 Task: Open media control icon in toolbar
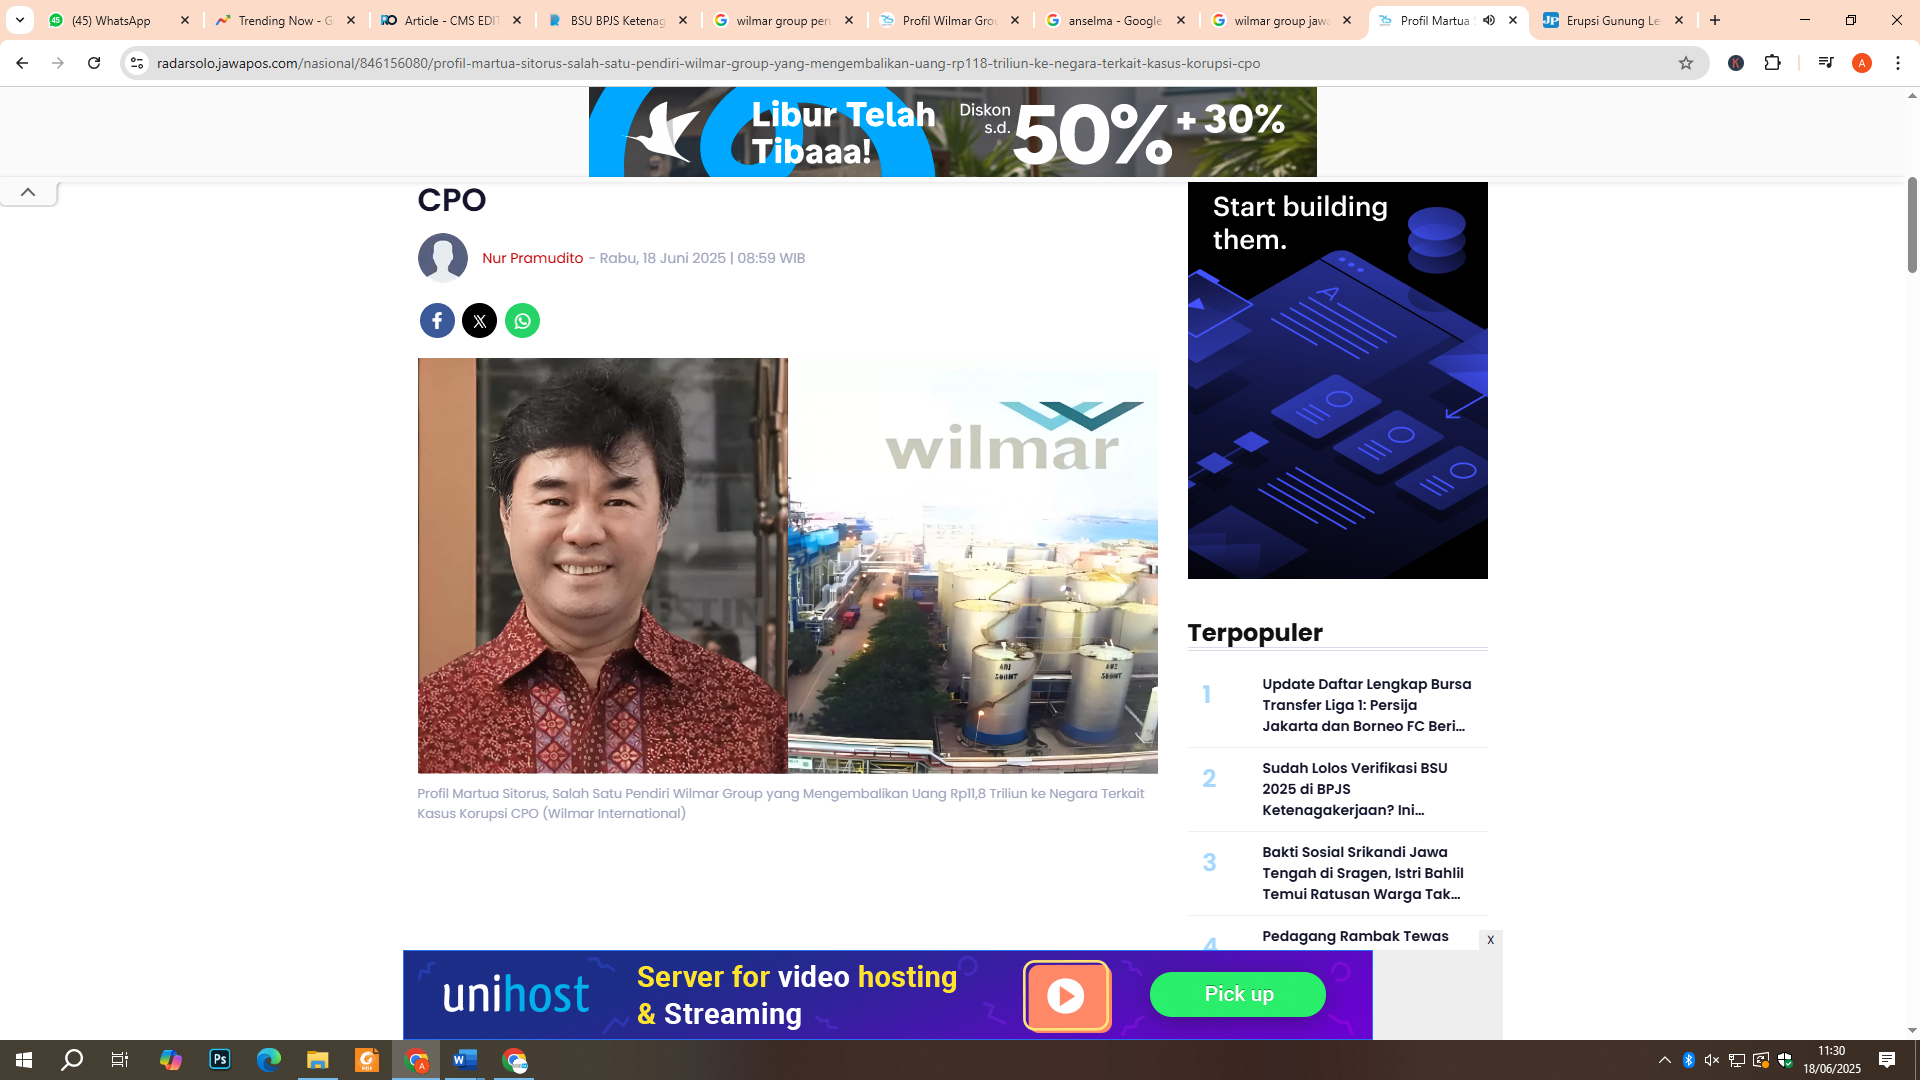[1826, 63]
